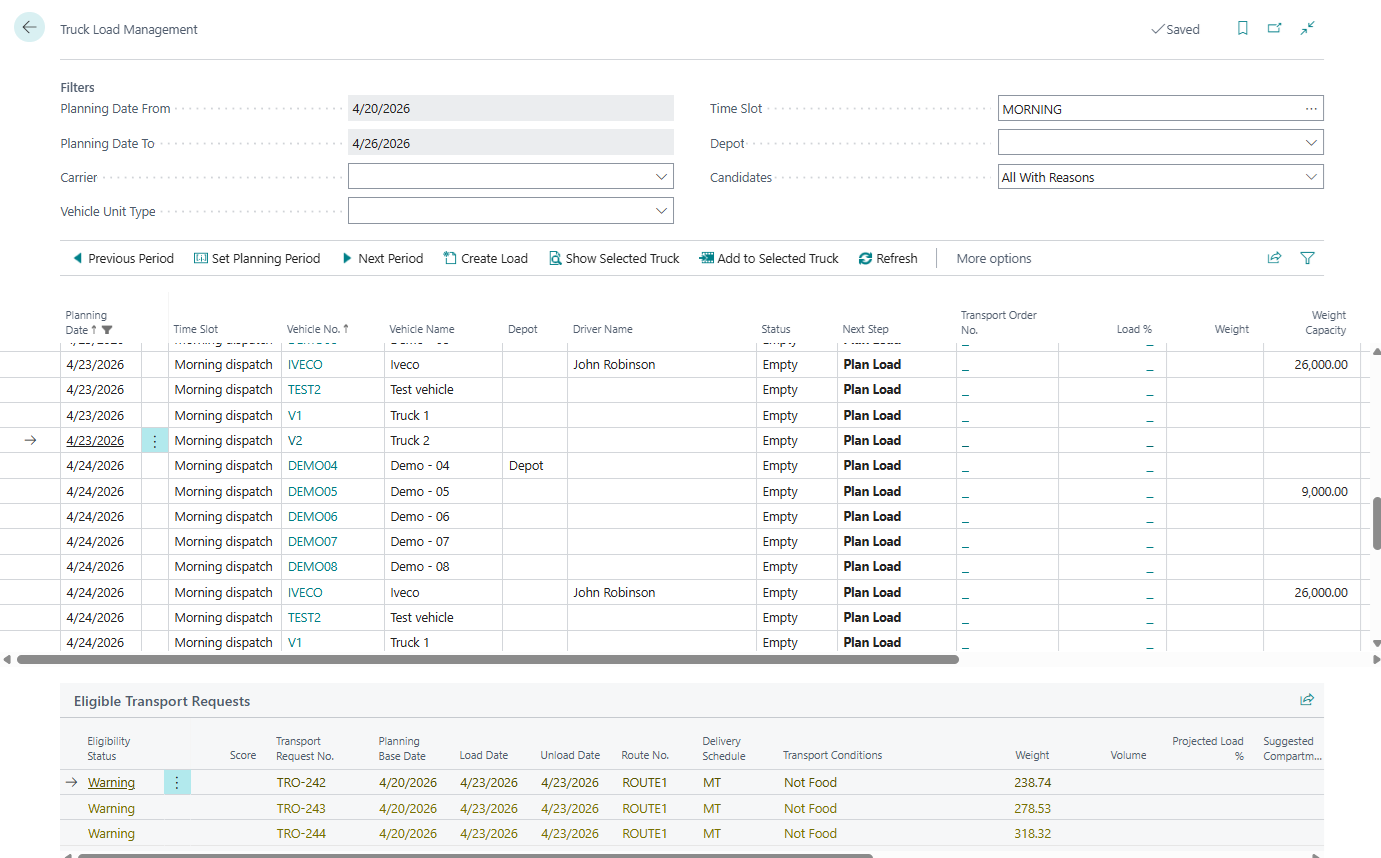Go to Previous Period
This screenshot has width=1381, height=858.
coord(123,258)
